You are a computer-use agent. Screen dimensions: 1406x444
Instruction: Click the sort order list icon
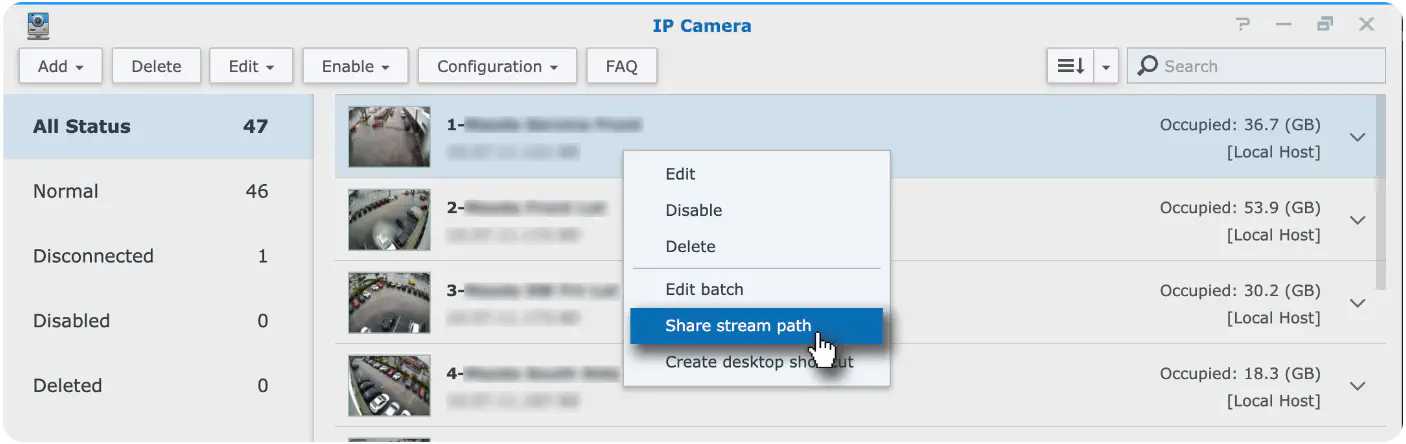(1071, 66)
